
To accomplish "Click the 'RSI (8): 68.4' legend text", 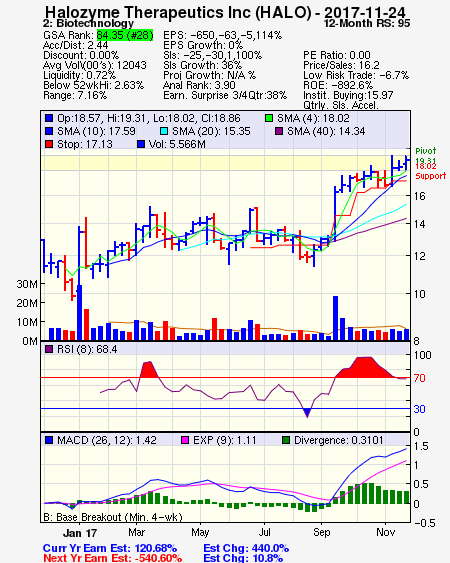I will (x=87, y=349).
